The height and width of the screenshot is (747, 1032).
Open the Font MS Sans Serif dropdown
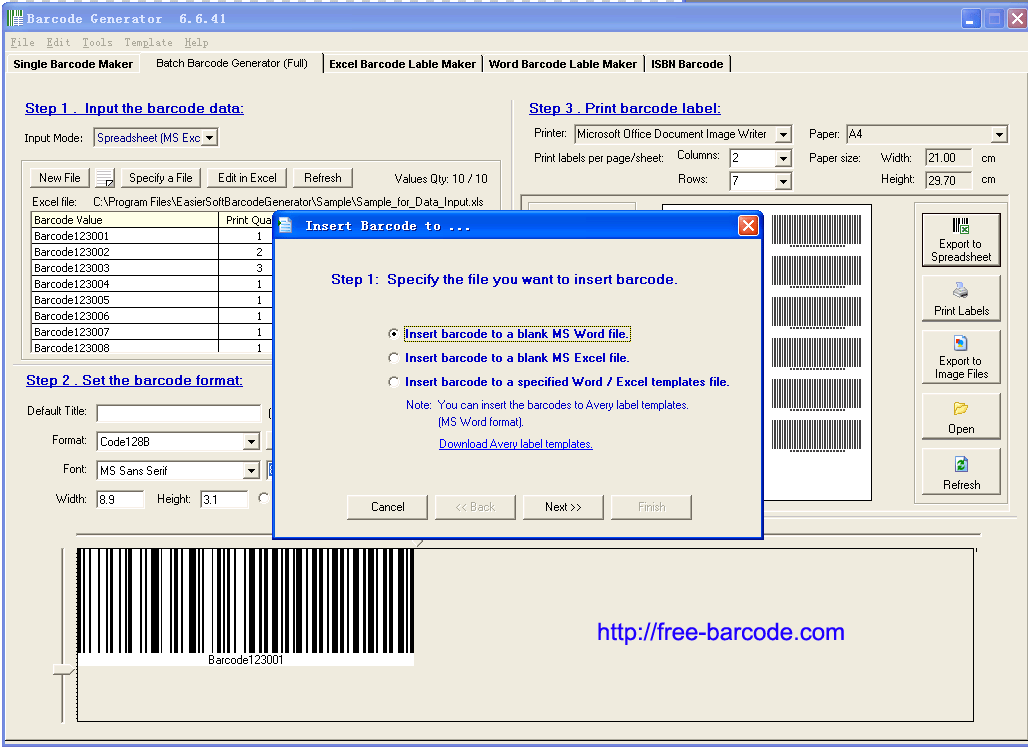coord(251,471)
